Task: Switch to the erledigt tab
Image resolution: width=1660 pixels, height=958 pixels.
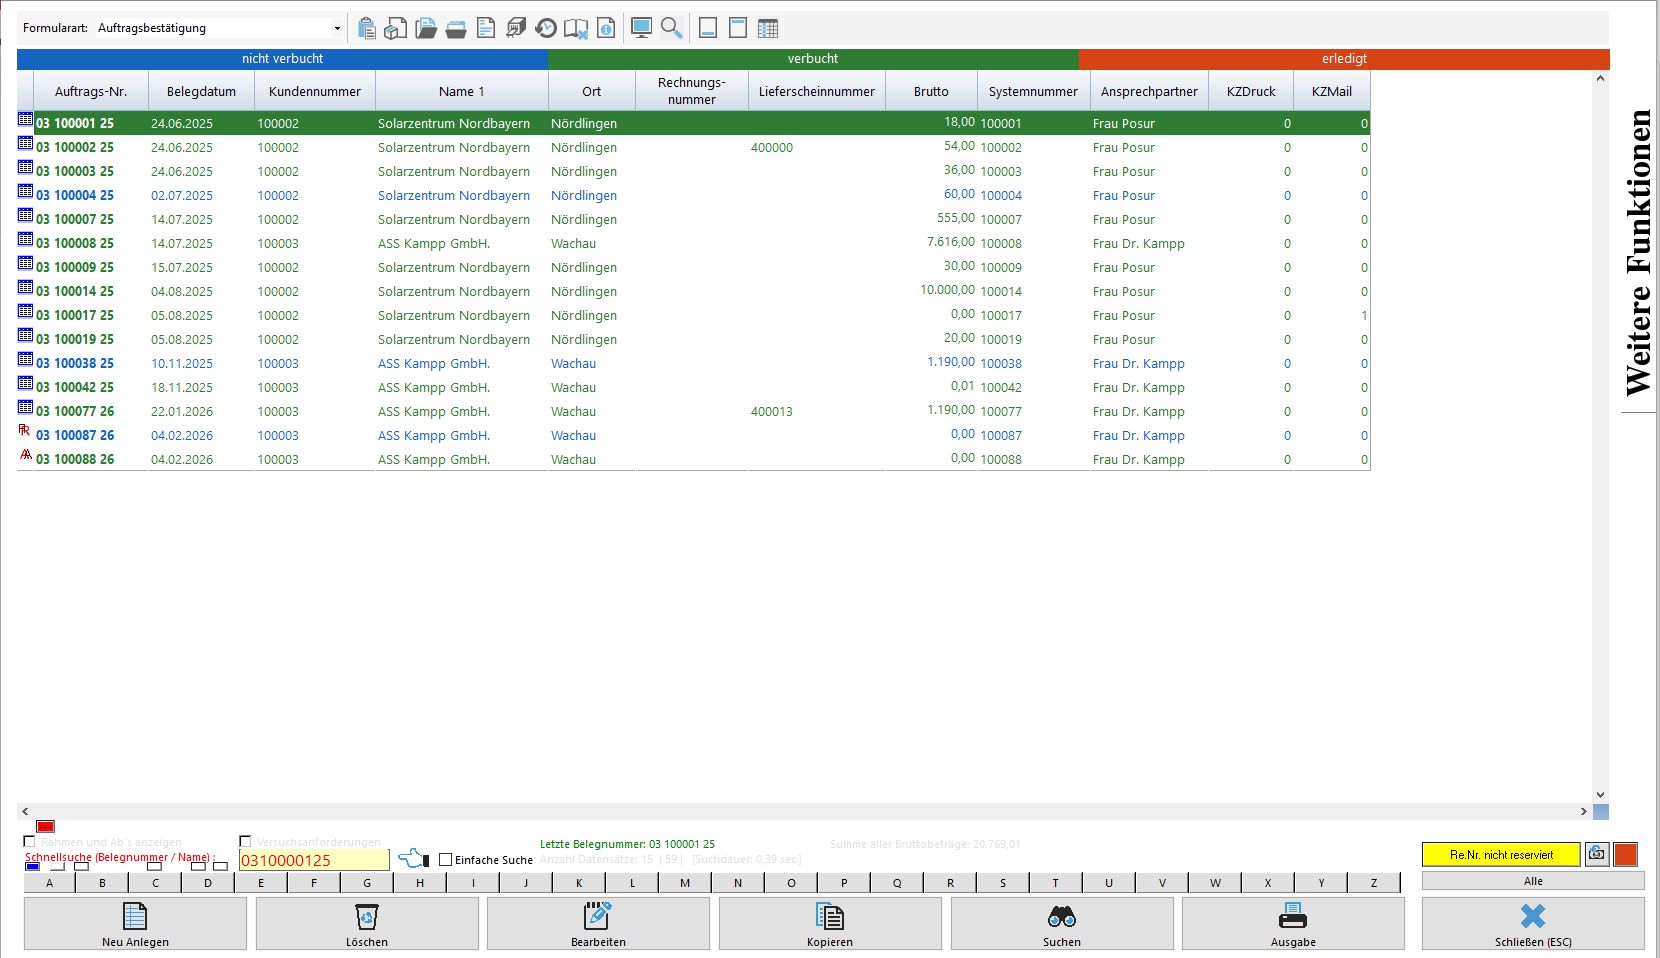Action: (1343, 59)
